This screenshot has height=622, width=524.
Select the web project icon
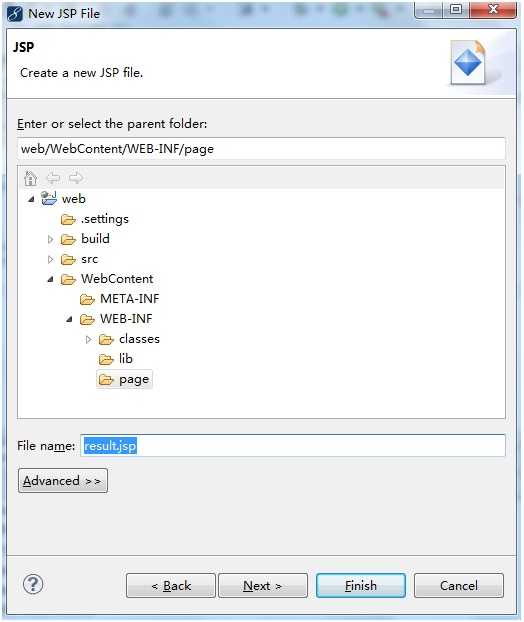click(x=49, y=198)
